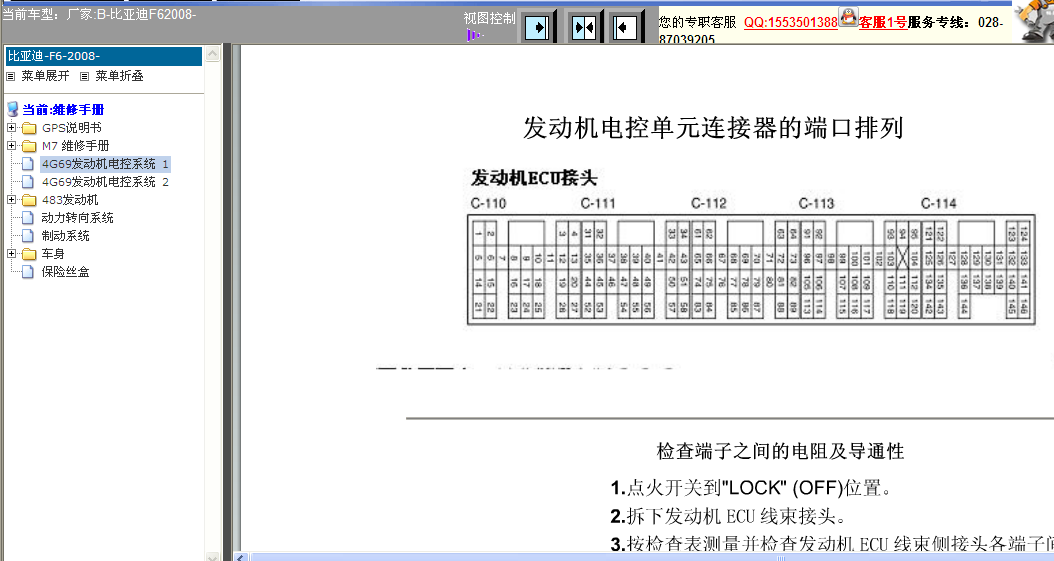This screenshot has width=1054, height=561.
Task: Click the 菜单展开 small list icon
Action: (10, 77)
